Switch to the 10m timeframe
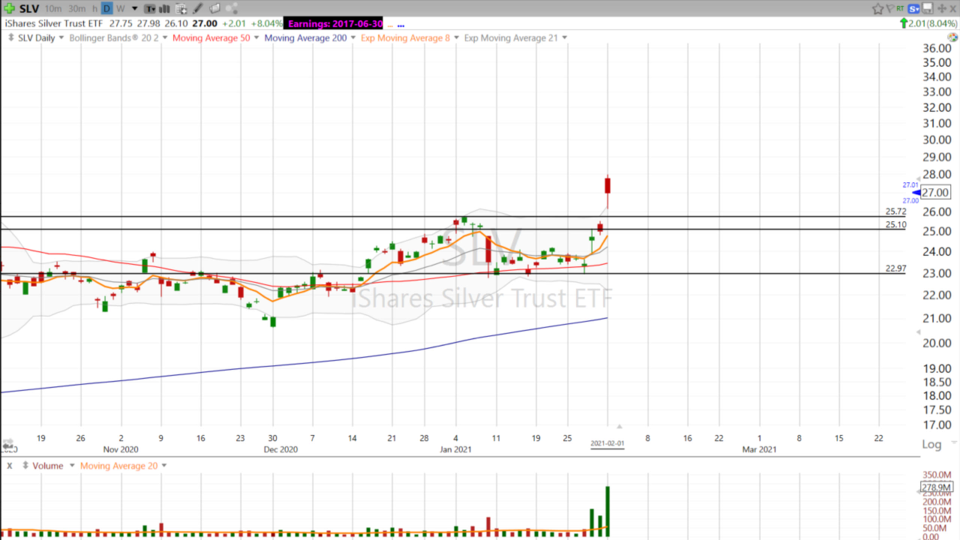This screenshot has width=960, height=540. 53,9
